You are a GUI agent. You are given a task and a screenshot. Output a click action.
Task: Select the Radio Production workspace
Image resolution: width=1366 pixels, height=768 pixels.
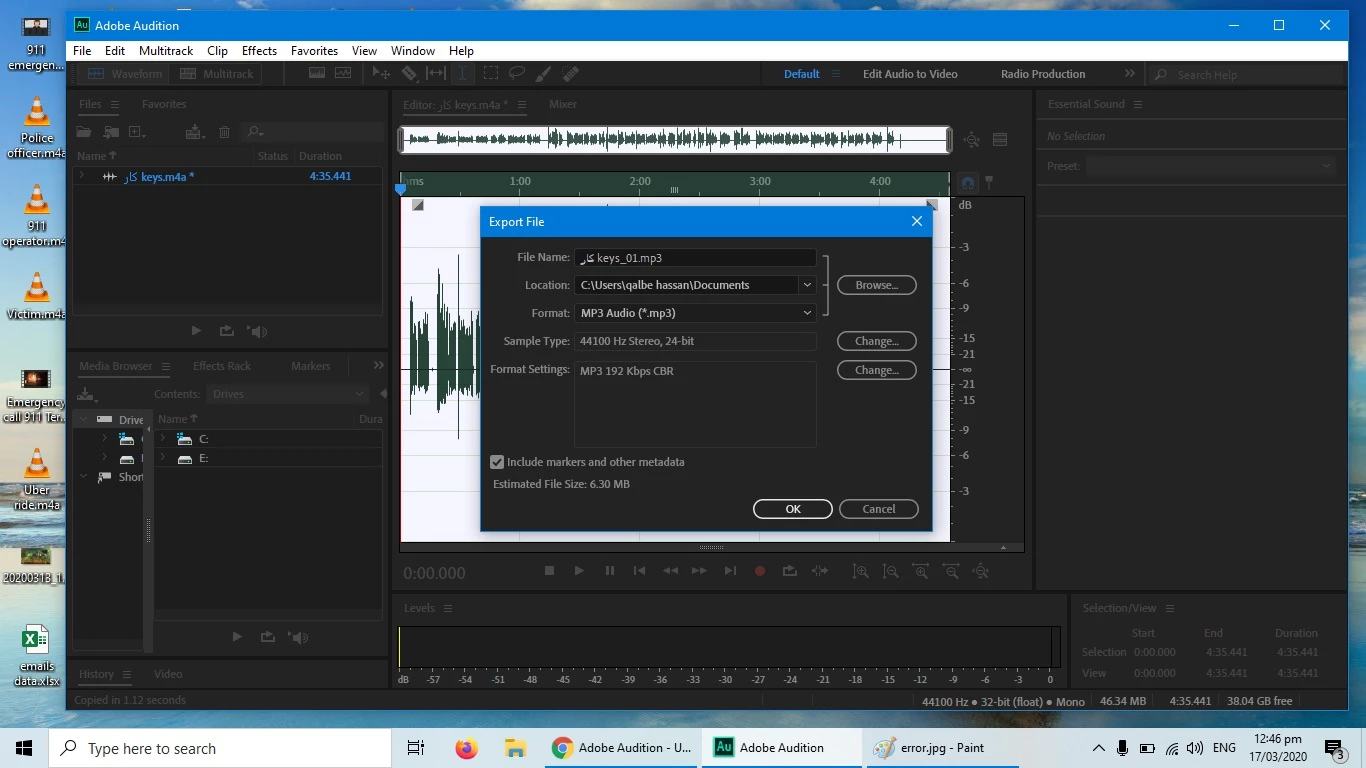tap(1043, 74)
